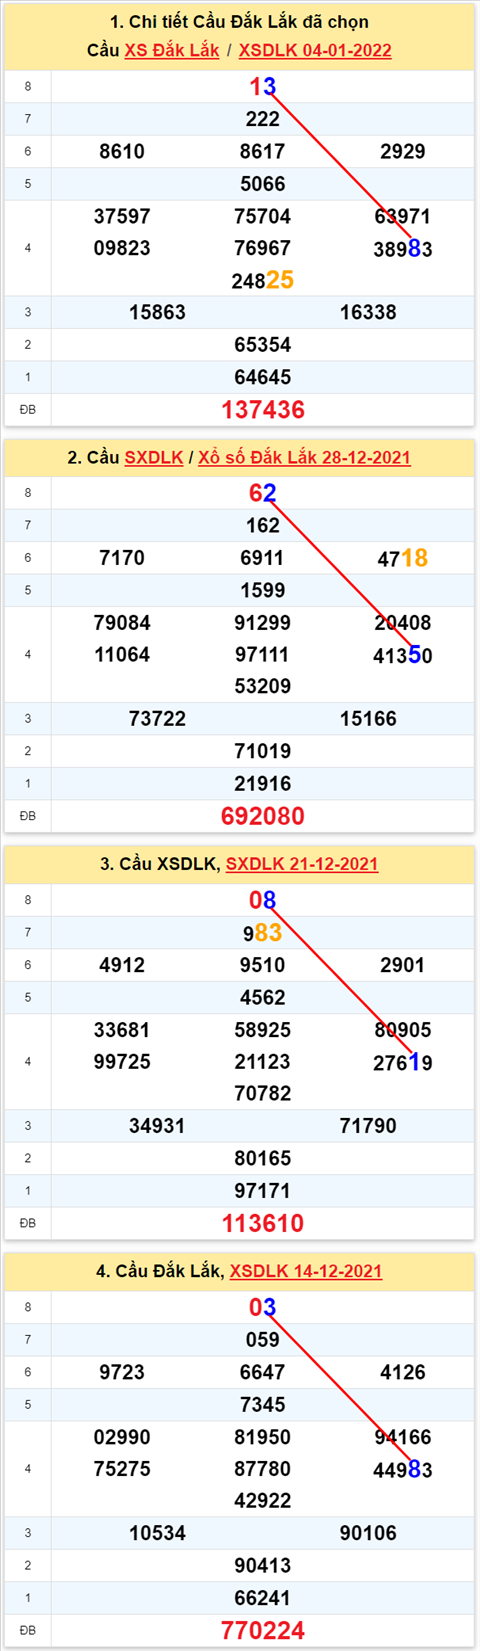Select number 58925
Image resolution: width=480 pixels, height=1651 pixels.
[263, 1030]
